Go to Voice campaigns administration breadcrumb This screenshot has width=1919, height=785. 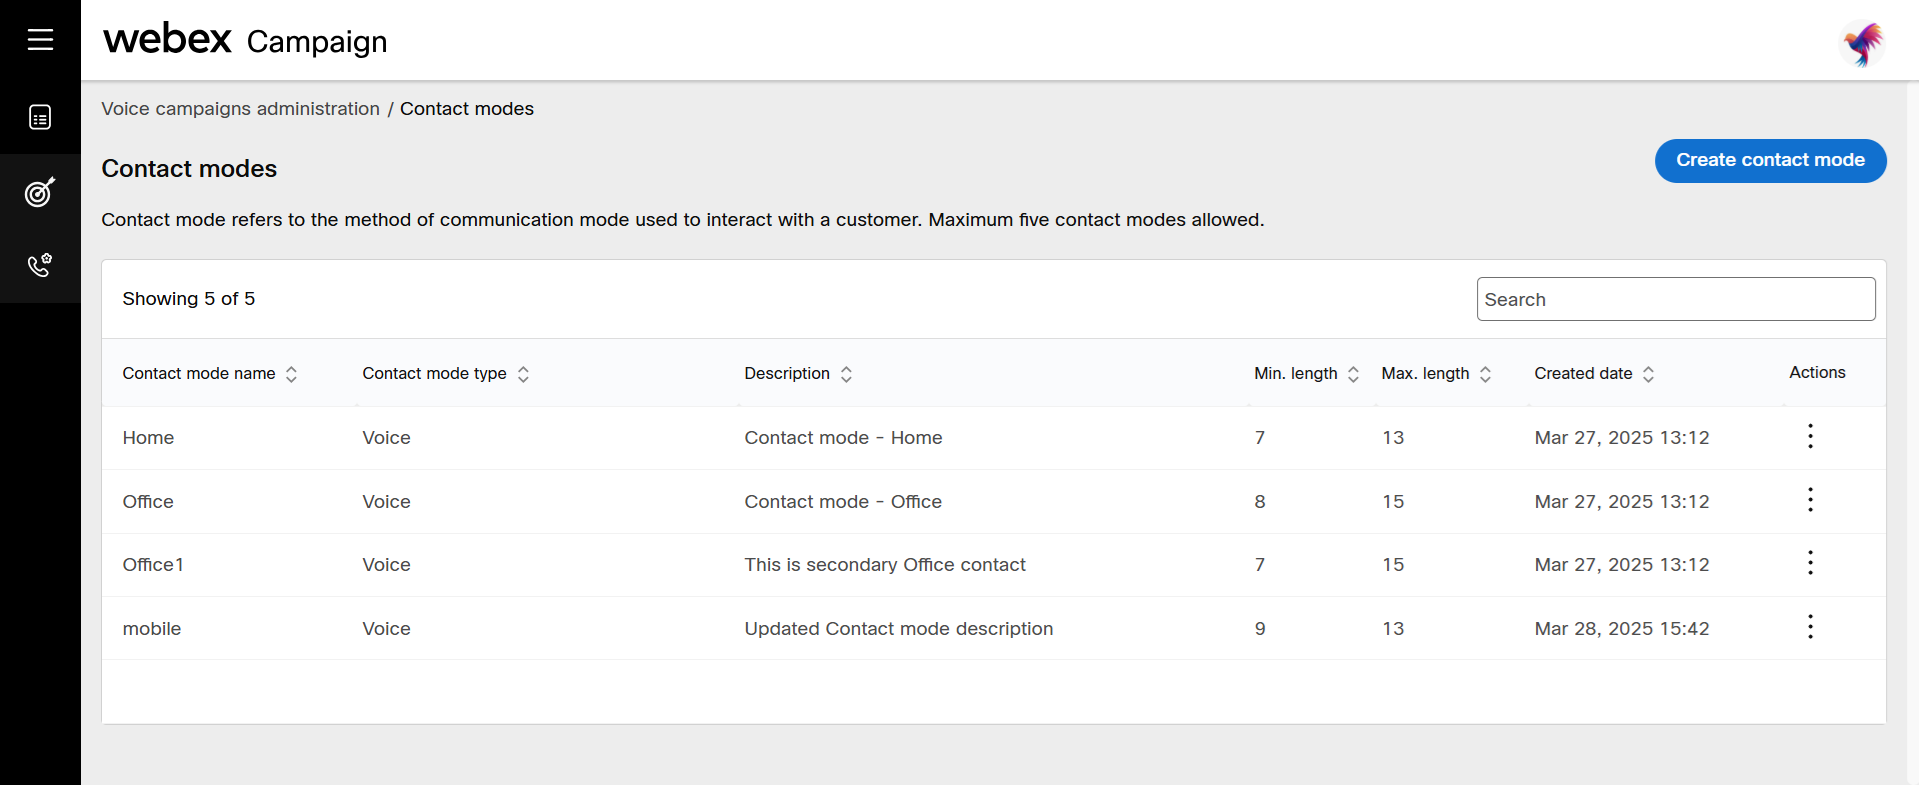pyautogui.click(x=240, y=109)
